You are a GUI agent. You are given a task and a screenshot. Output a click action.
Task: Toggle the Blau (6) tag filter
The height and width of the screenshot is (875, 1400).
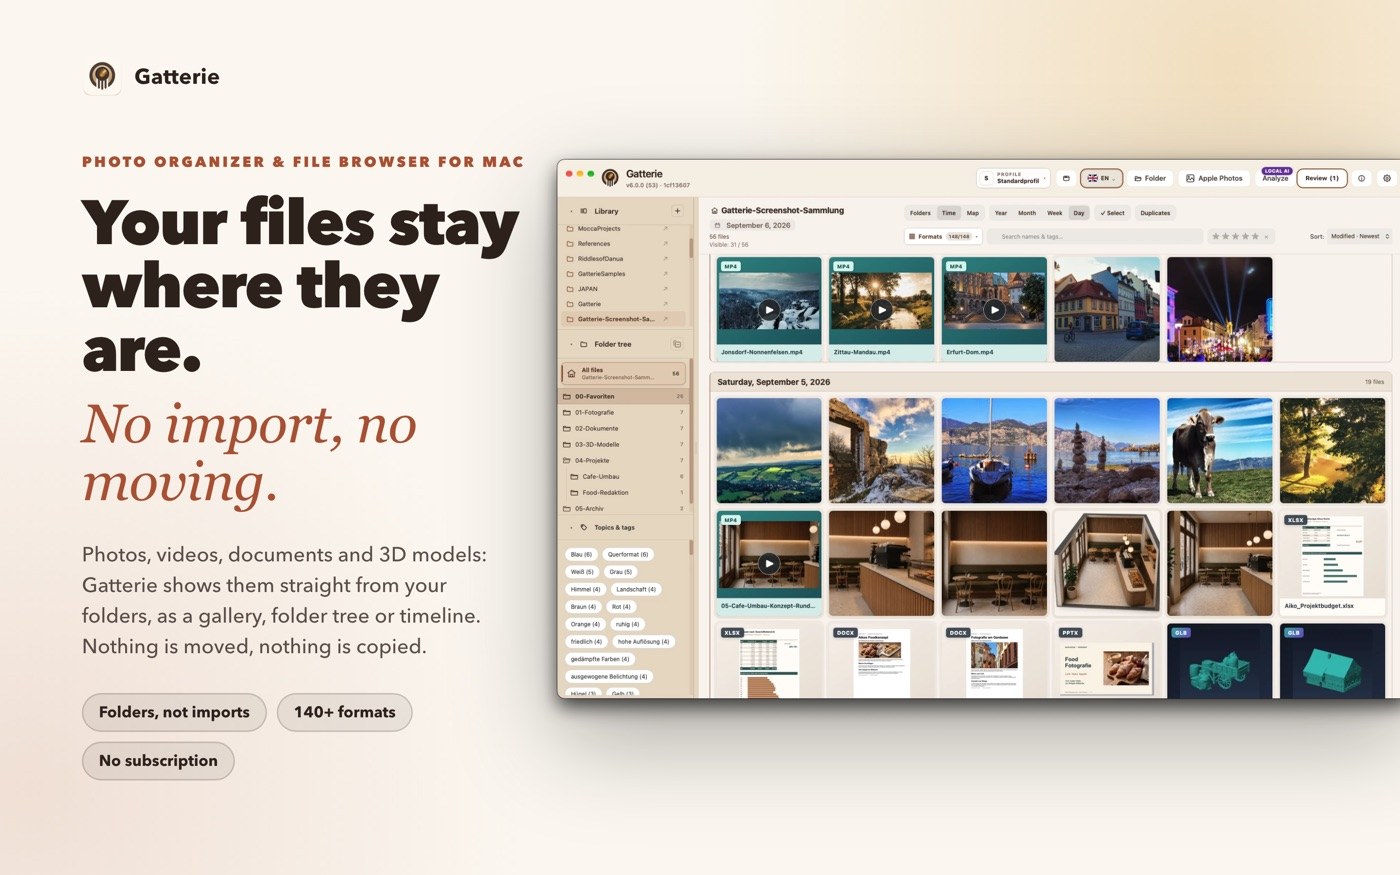pos(581,554)
